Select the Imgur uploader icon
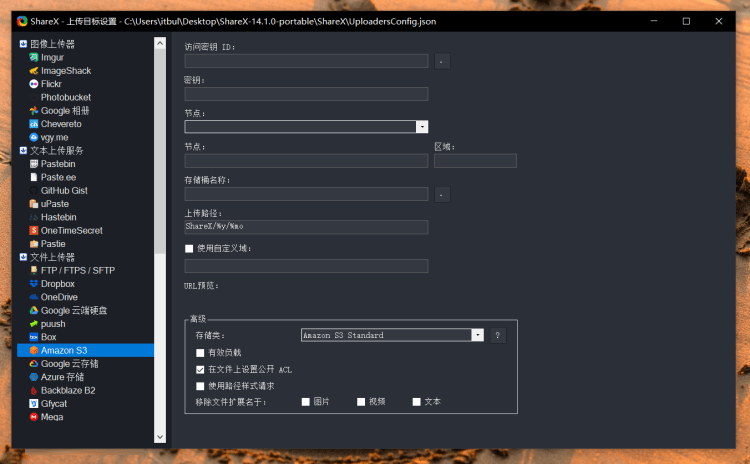The height and width of the screenshot is (464, 750). tap(33, 57)
